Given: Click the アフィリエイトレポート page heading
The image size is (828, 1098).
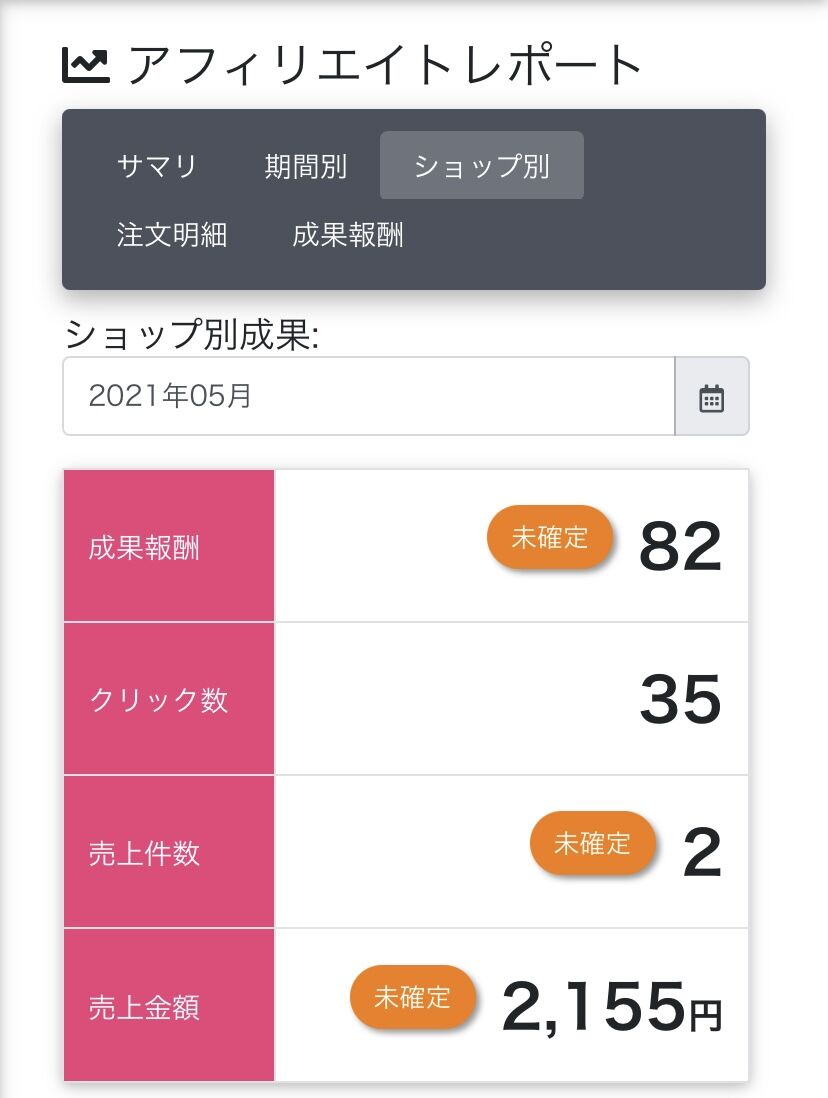Looking at the screenshot, I should click(385, 66).
